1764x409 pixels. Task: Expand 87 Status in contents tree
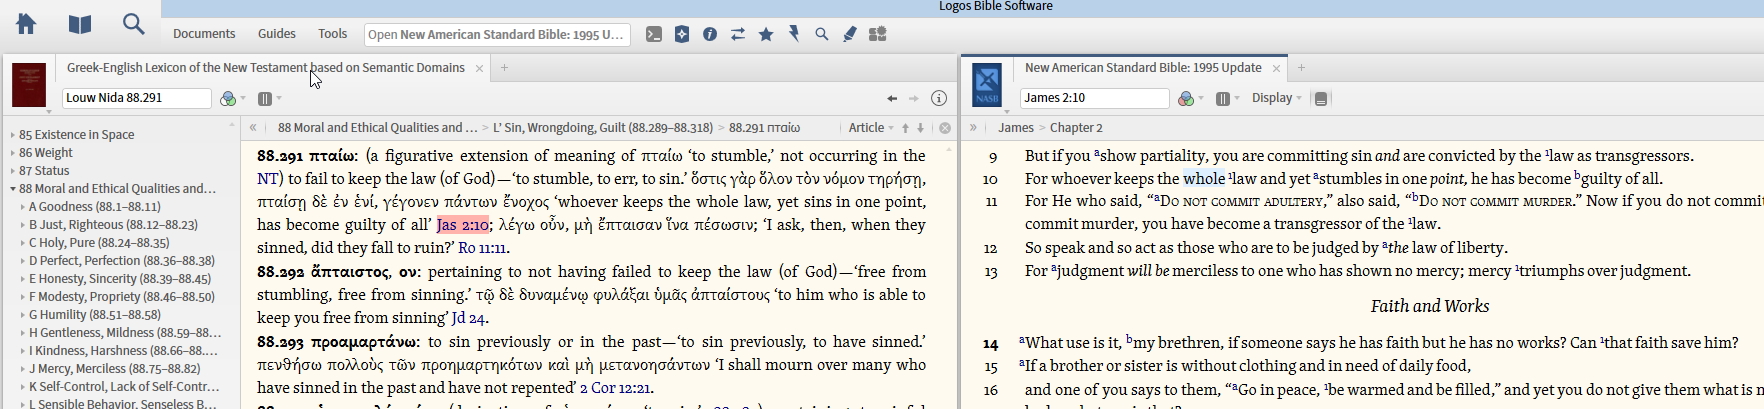point(13,171)
